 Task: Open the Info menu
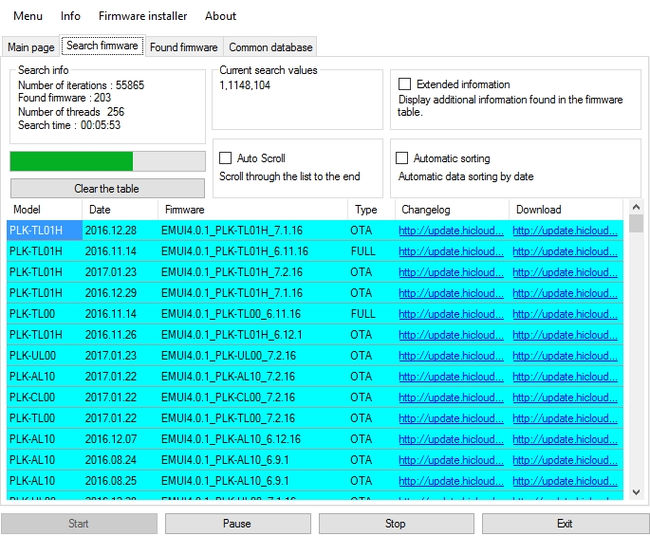tap(70, 16)
